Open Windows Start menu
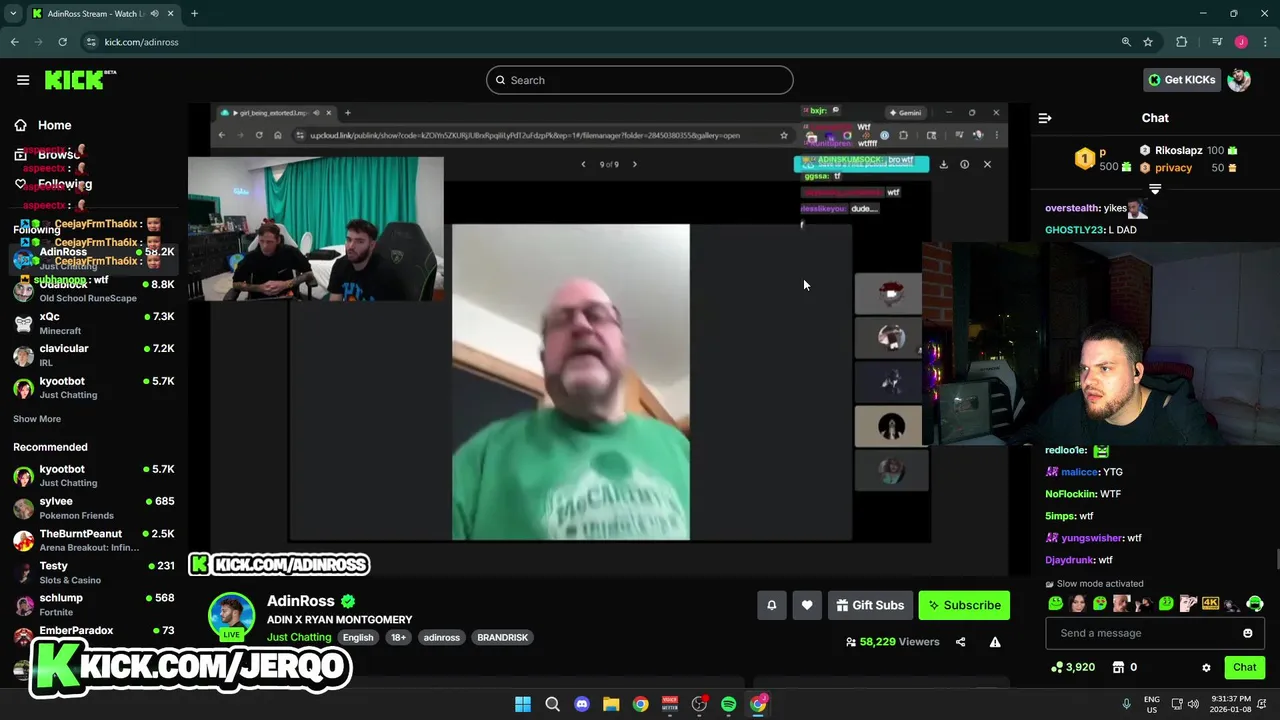1280x720 pixels. click(523, 704)
